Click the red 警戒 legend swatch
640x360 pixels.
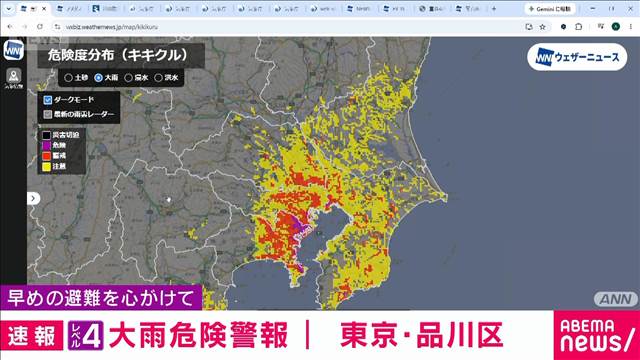click(x=47, y=156)
